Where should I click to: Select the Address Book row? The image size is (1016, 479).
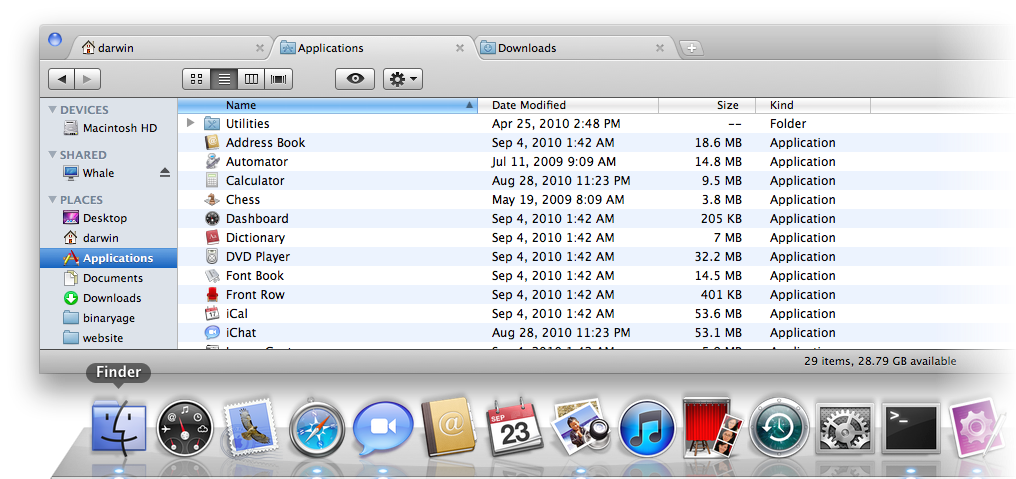pos(596,143)
